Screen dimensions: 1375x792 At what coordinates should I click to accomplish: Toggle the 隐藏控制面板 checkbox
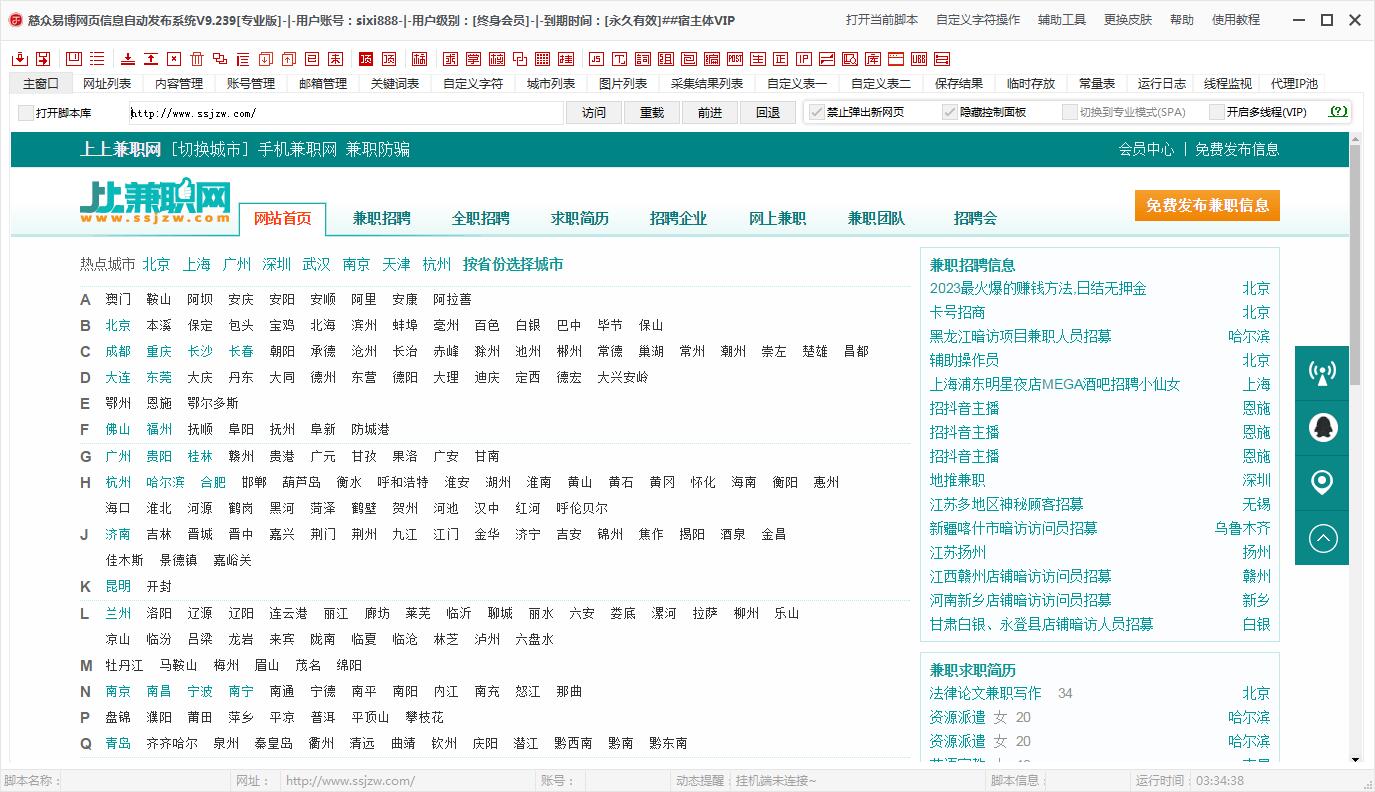point(950,112)
